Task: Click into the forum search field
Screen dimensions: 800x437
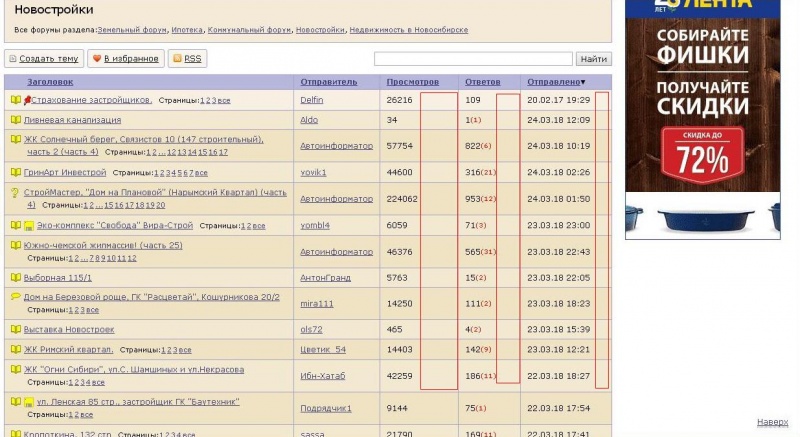Action: 473,59
